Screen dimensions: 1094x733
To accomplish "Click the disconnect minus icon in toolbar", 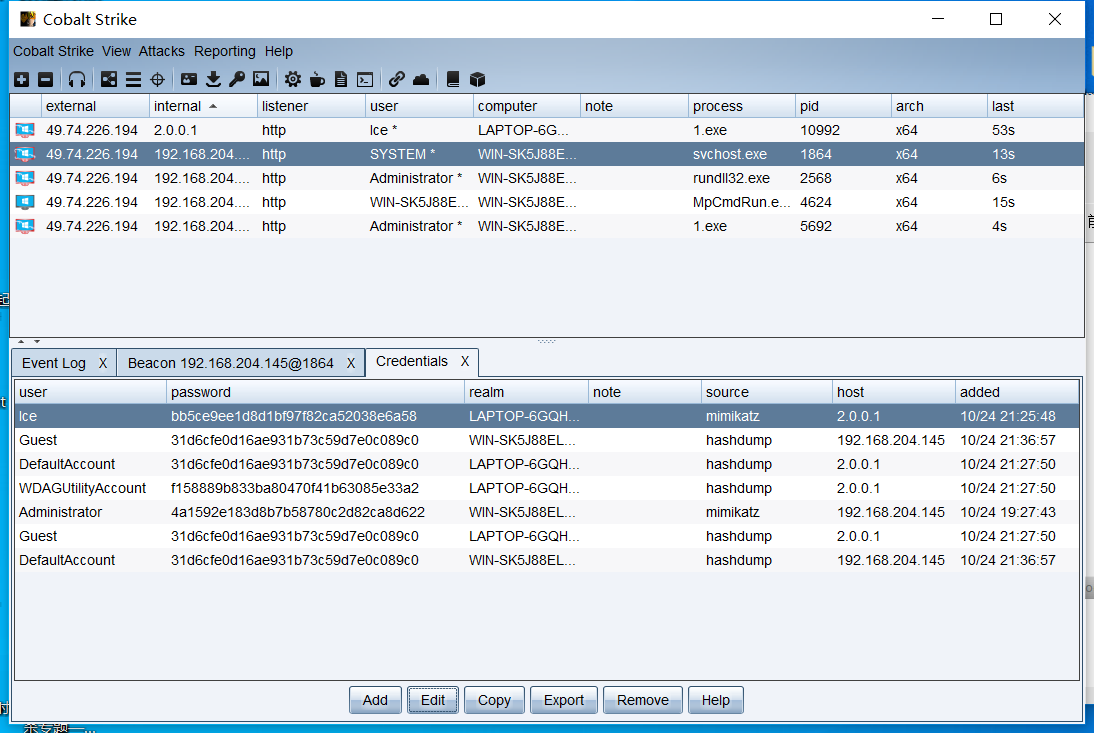I will pyautogui.click(x=45, y=80).
